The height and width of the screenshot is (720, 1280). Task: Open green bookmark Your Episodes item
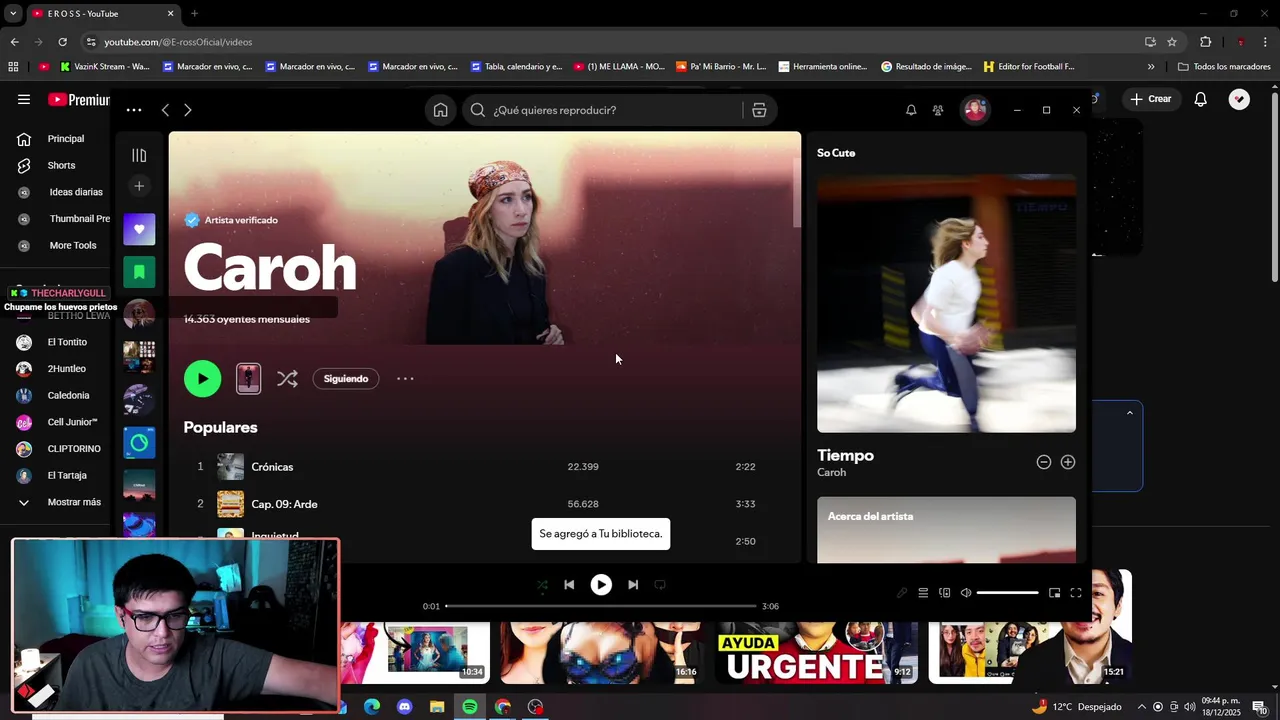[x=139, y=271]
